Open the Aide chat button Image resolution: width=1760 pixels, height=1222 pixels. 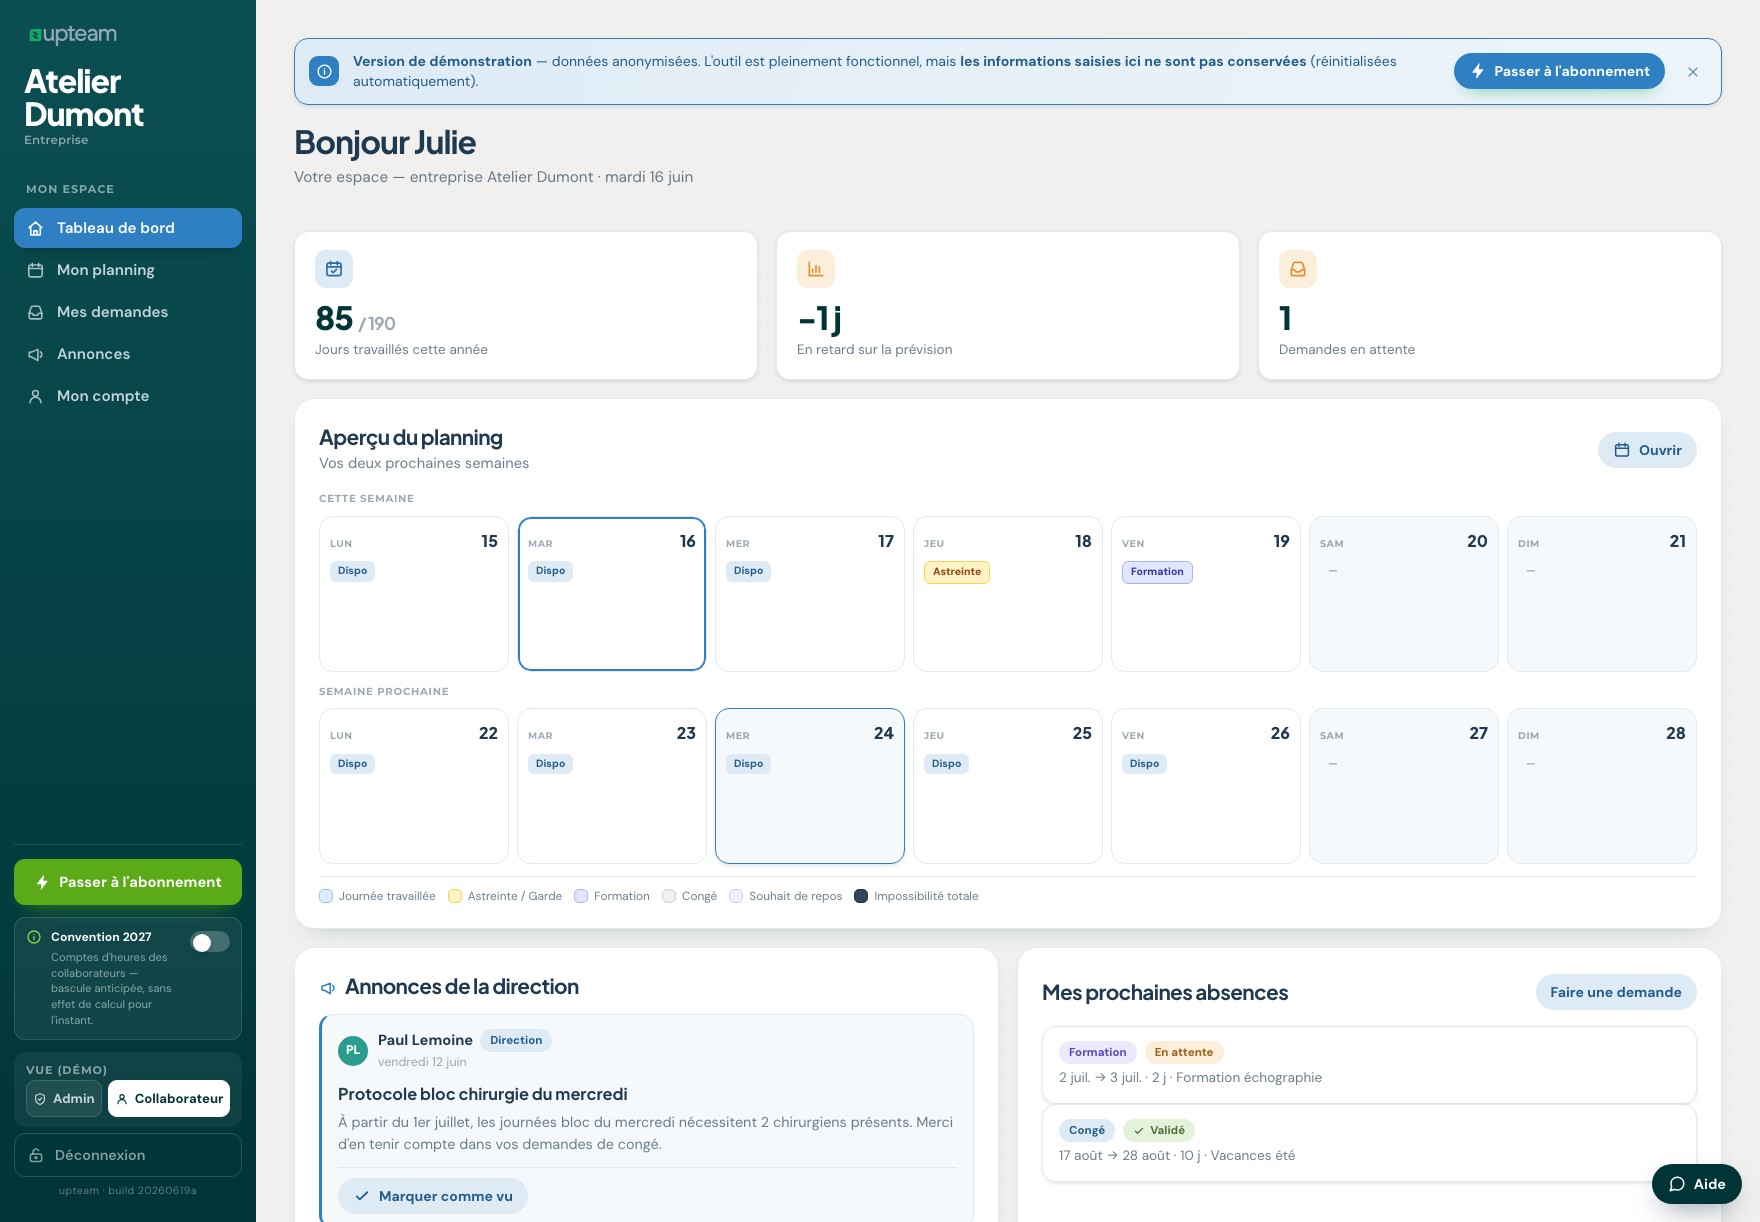(x=1697, y=1184)
